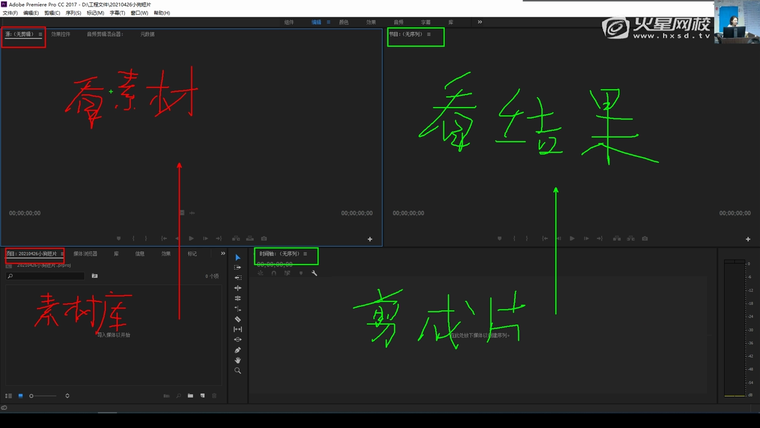Select the Zoom magnifier tool
Screen dimensions: 760x428
tap(238, 371)
